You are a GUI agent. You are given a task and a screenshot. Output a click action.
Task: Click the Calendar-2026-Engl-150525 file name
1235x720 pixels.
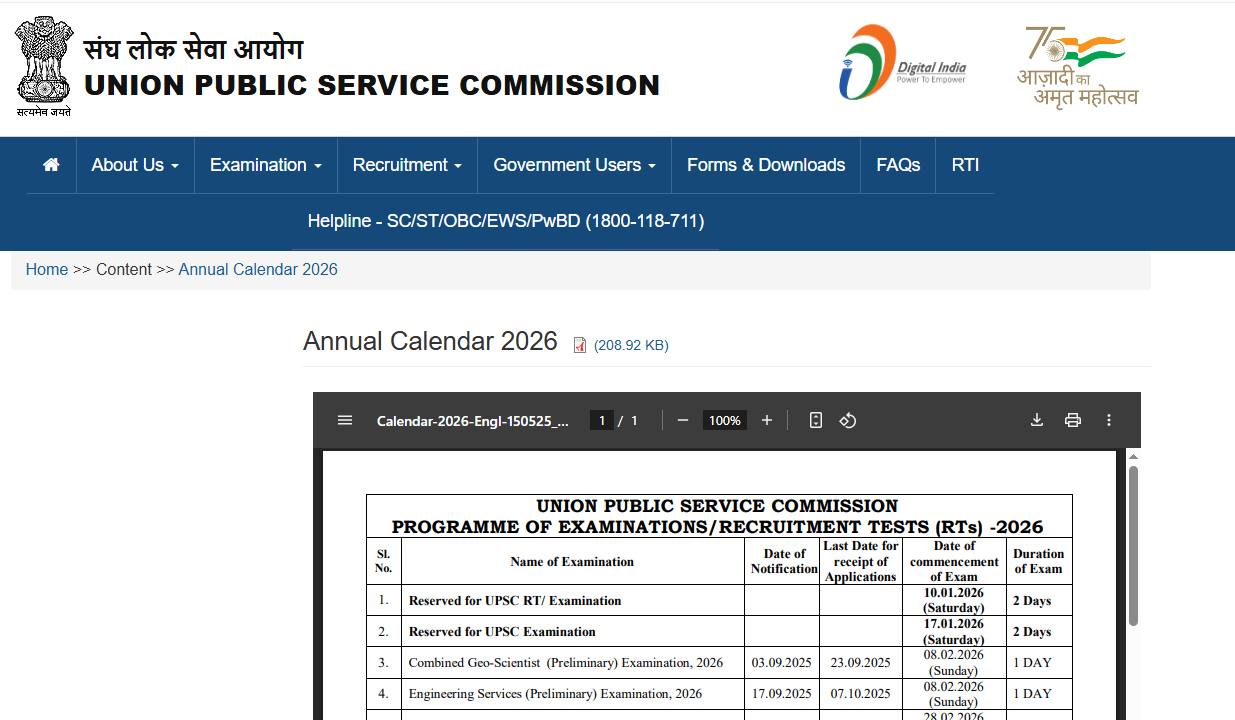[x=473, y=421]
